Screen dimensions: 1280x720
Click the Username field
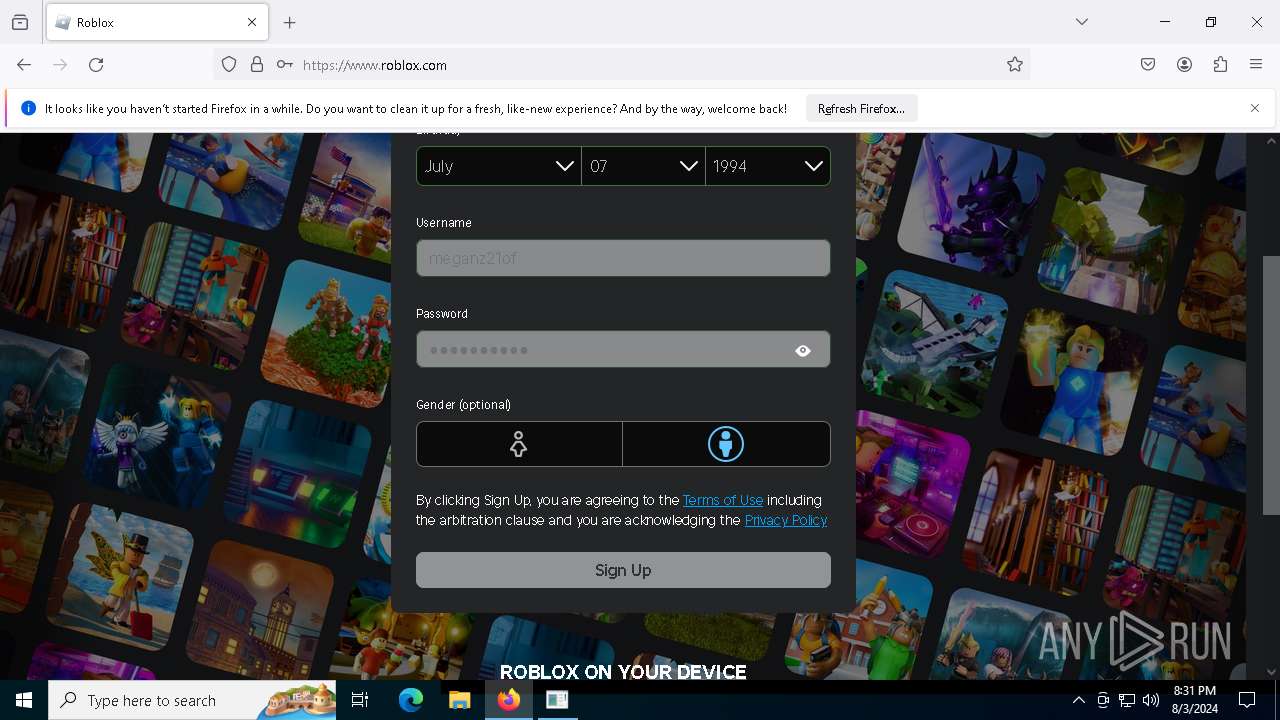[x=623, y=258]
